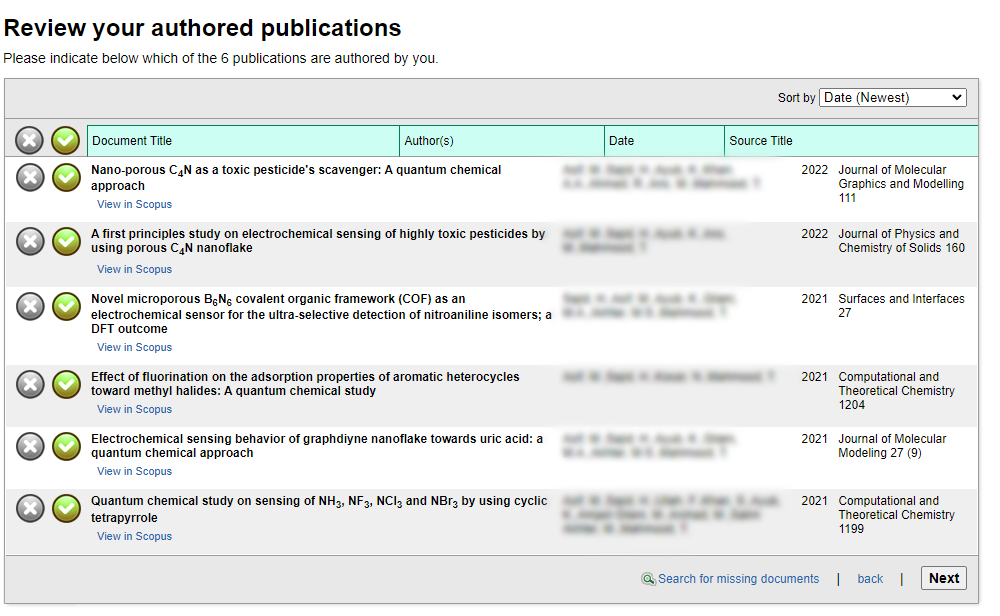Open View in Scopus for B6N6 COF paper
The image size is (1000, 616).
tap(135, 347)
